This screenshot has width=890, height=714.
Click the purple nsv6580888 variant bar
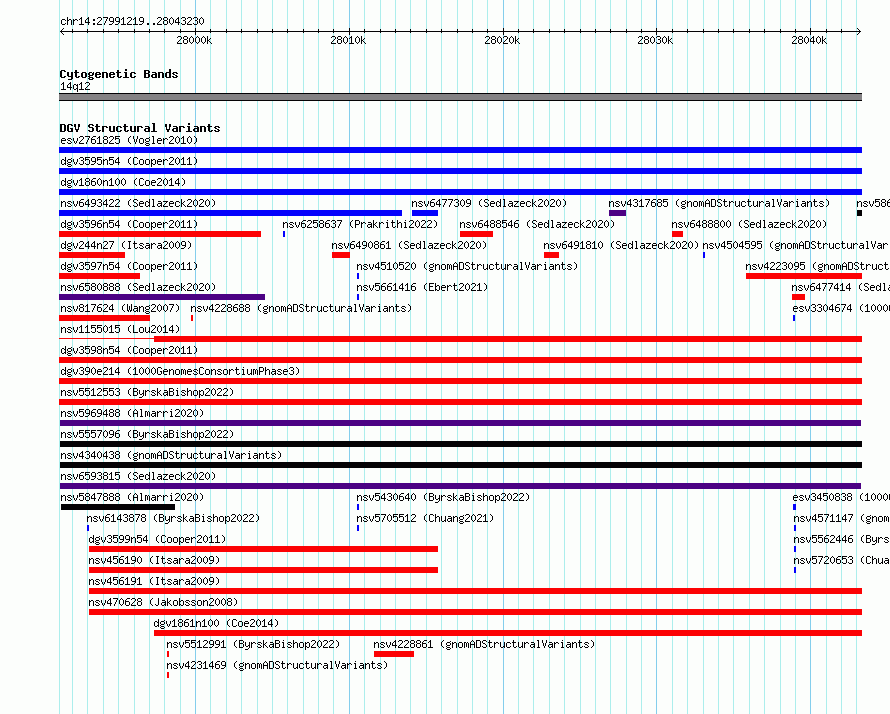162,297
